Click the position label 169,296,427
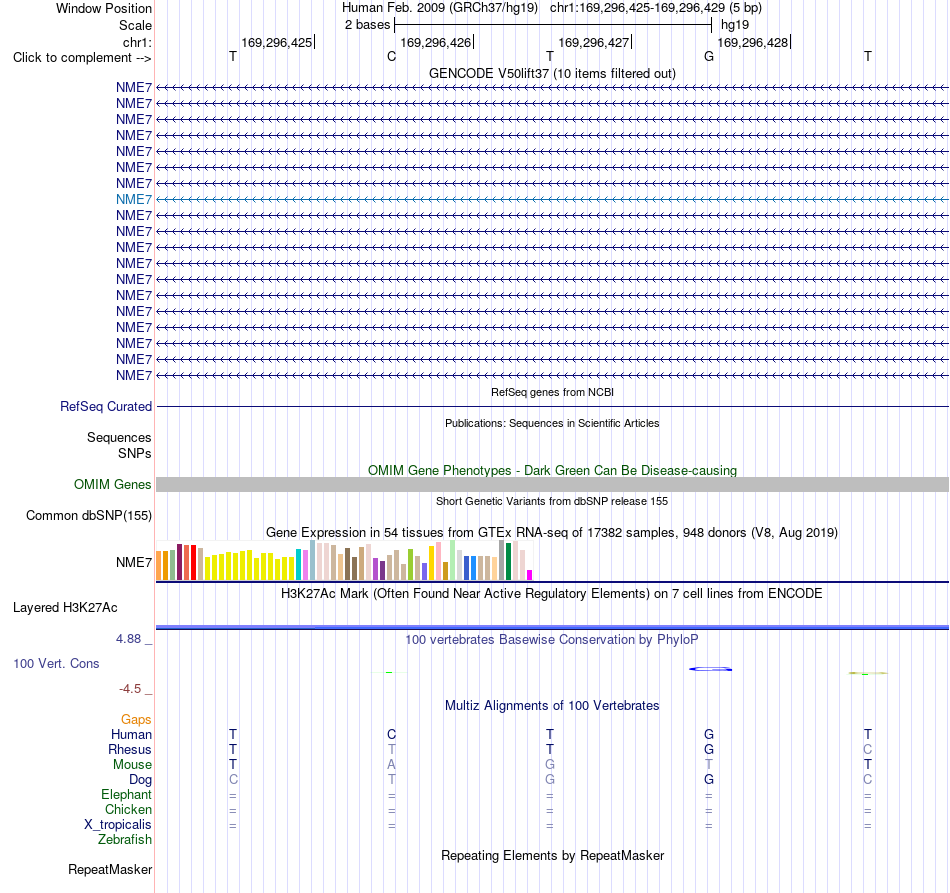 (593, 42)
